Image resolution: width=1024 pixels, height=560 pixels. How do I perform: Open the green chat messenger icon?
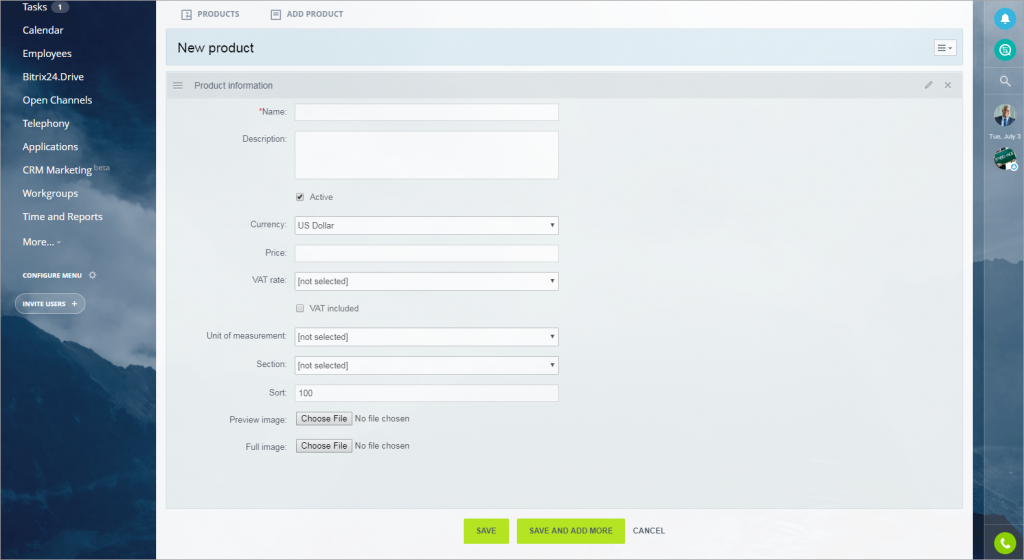click(x=1005, y=50)
